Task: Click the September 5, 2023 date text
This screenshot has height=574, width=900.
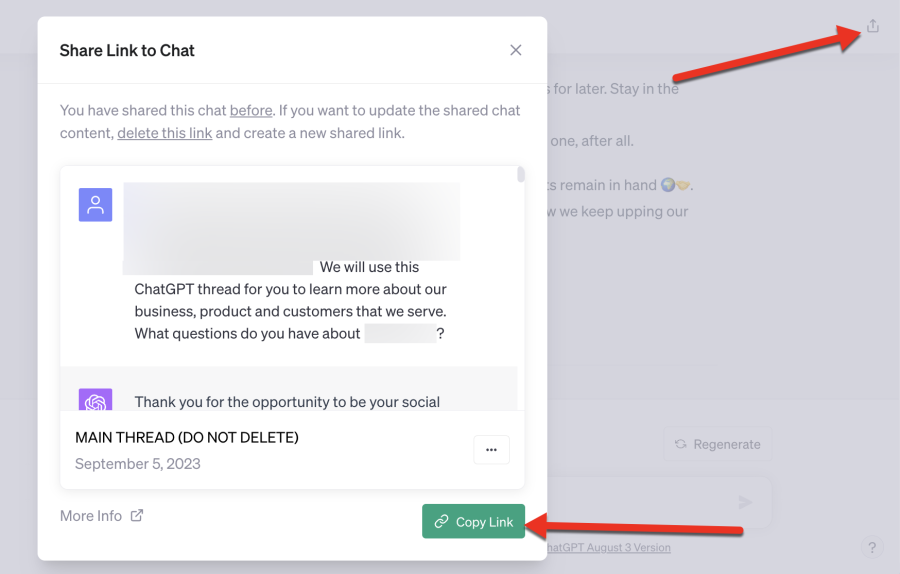Action: coord(138,464)
